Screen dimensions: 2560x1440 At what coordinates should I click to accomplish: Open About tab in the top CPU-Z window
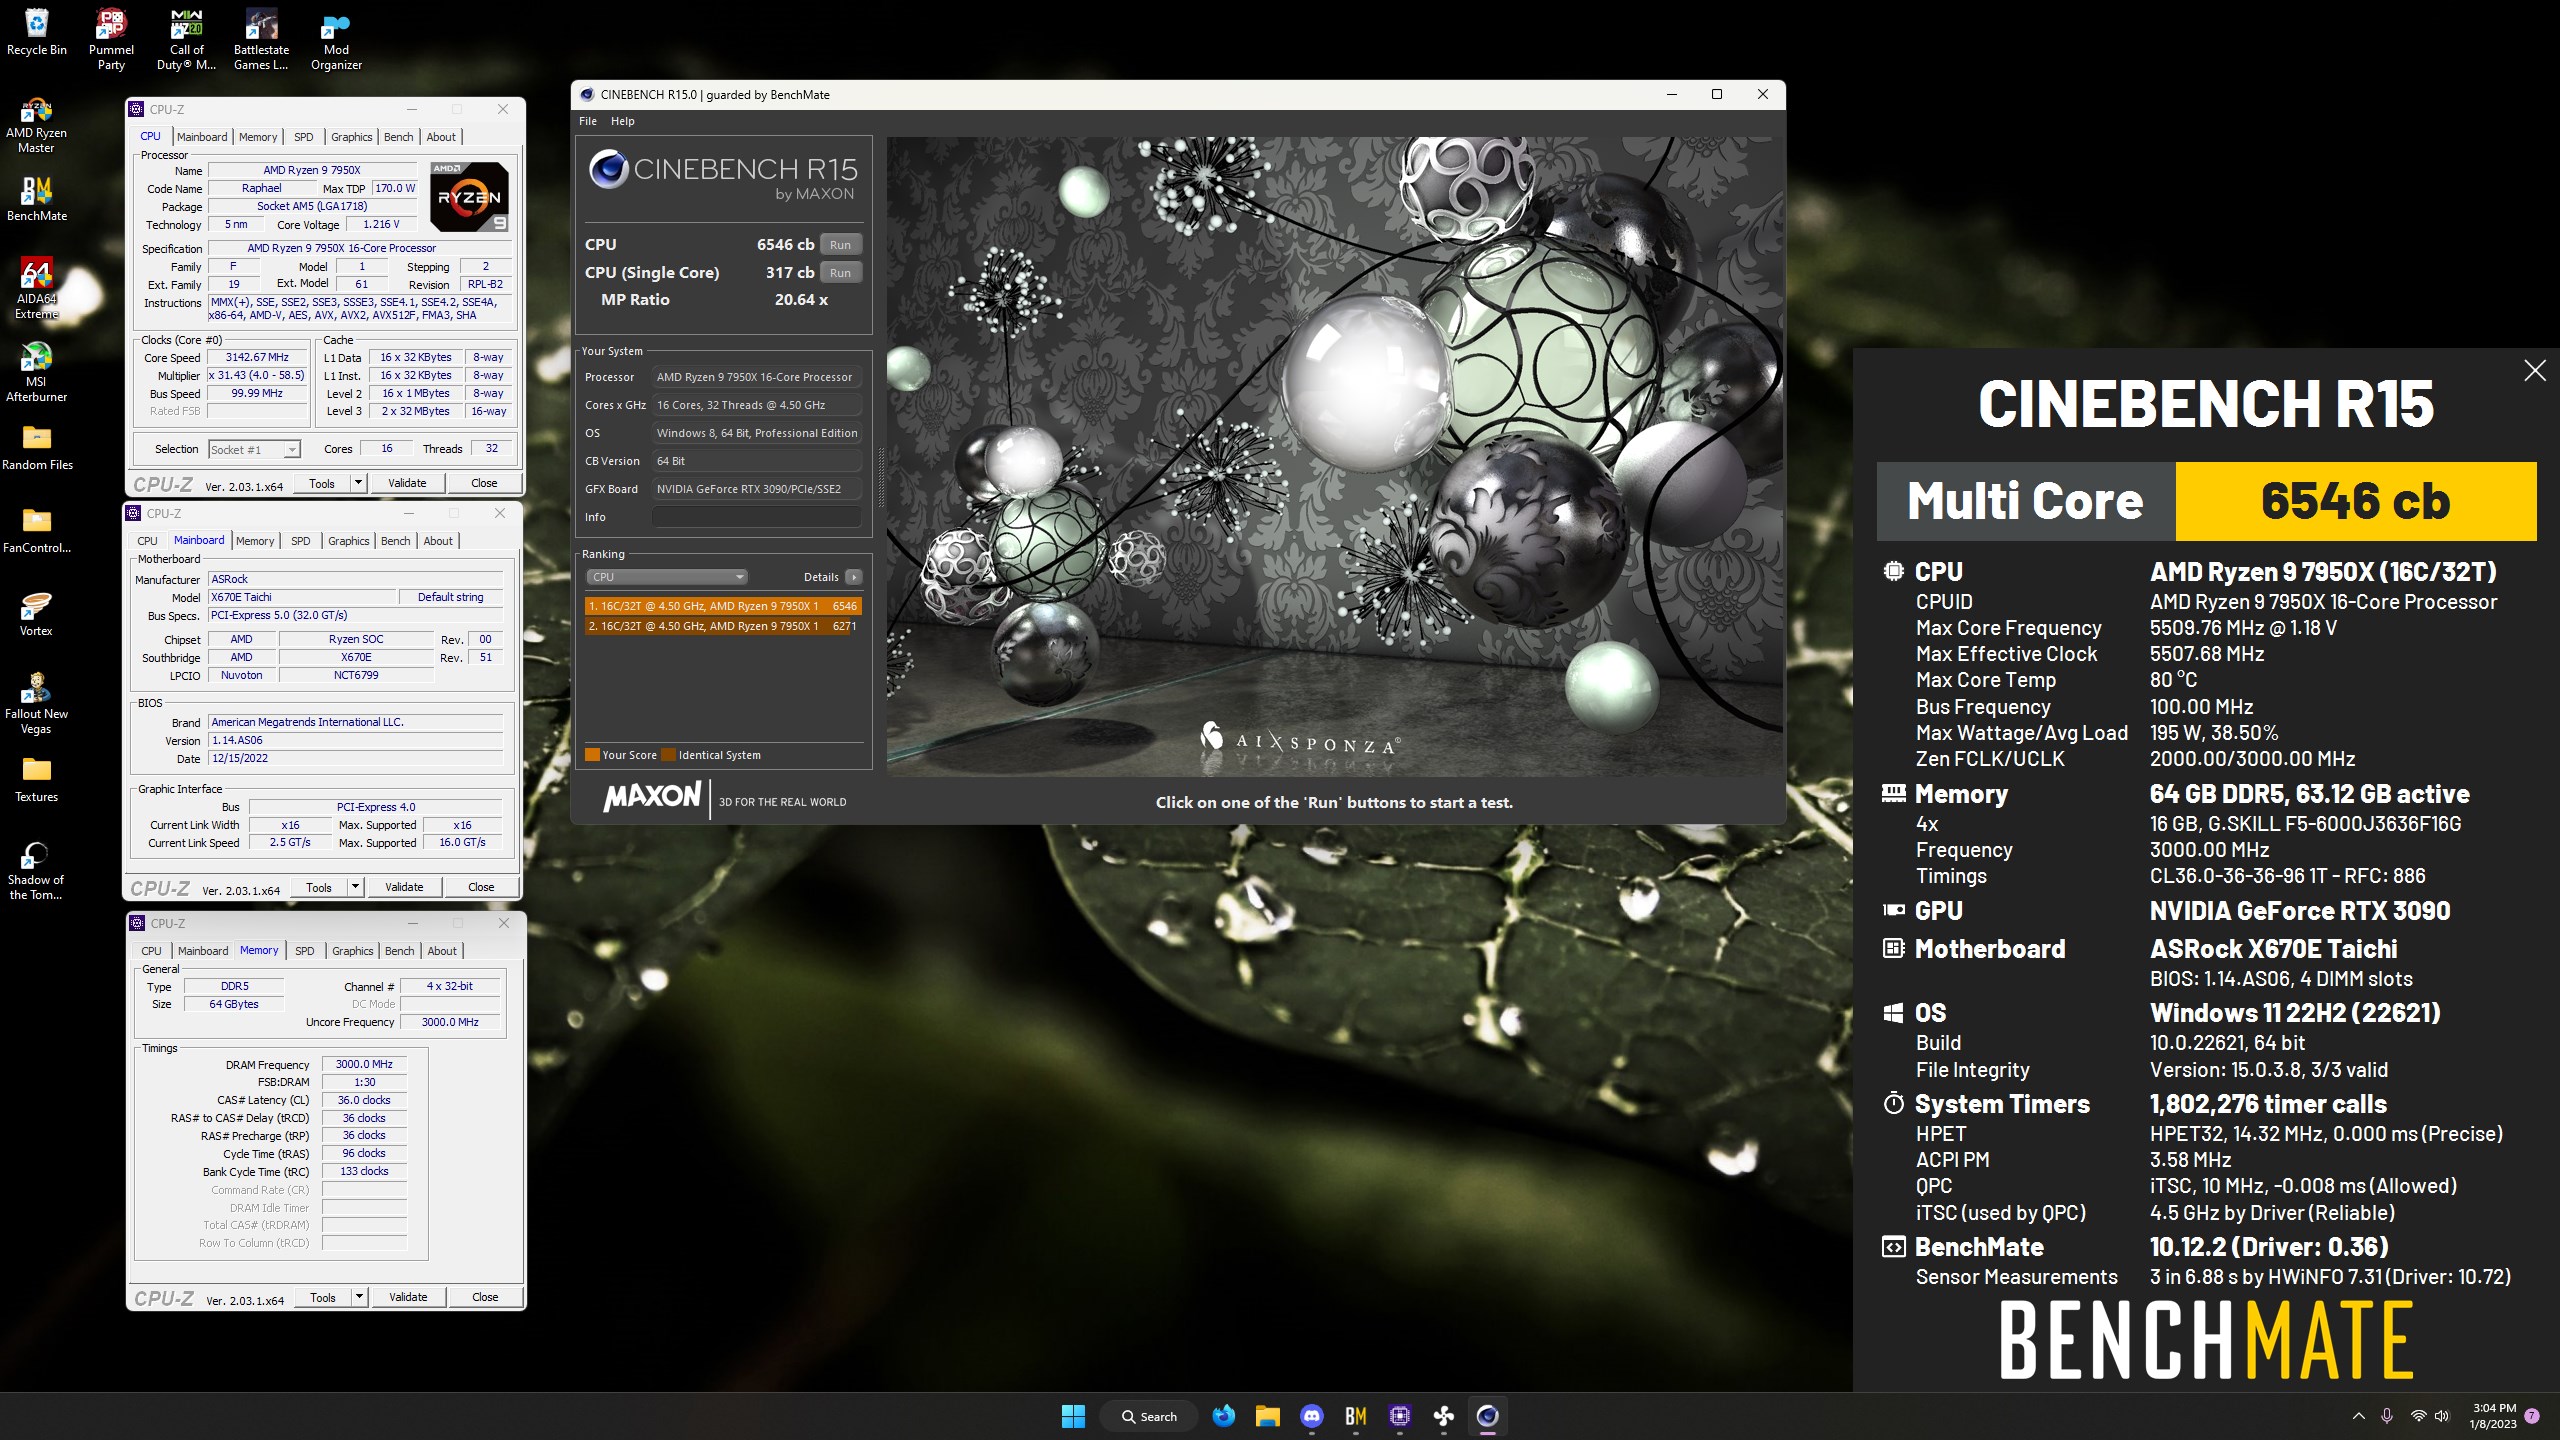[x=441, y=137]
